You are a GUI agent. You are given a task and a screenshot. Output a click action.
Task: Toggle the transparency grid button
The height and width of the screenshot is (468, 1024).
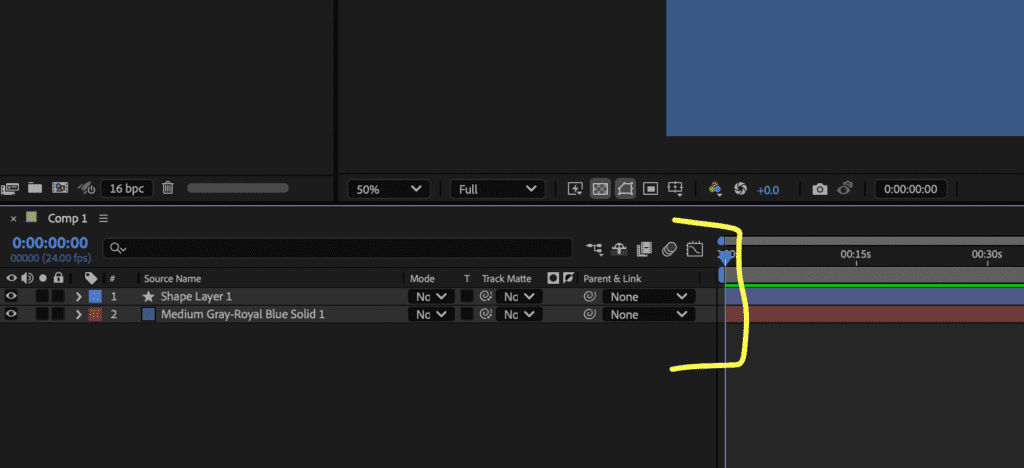tap(600, 188)
